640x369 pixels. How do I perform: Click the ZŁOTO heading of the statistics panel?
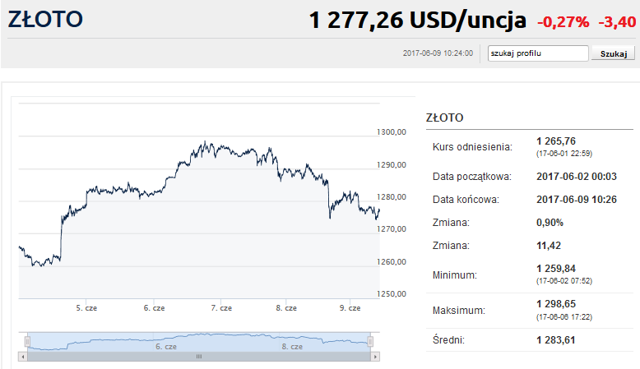tap(444, 118)
